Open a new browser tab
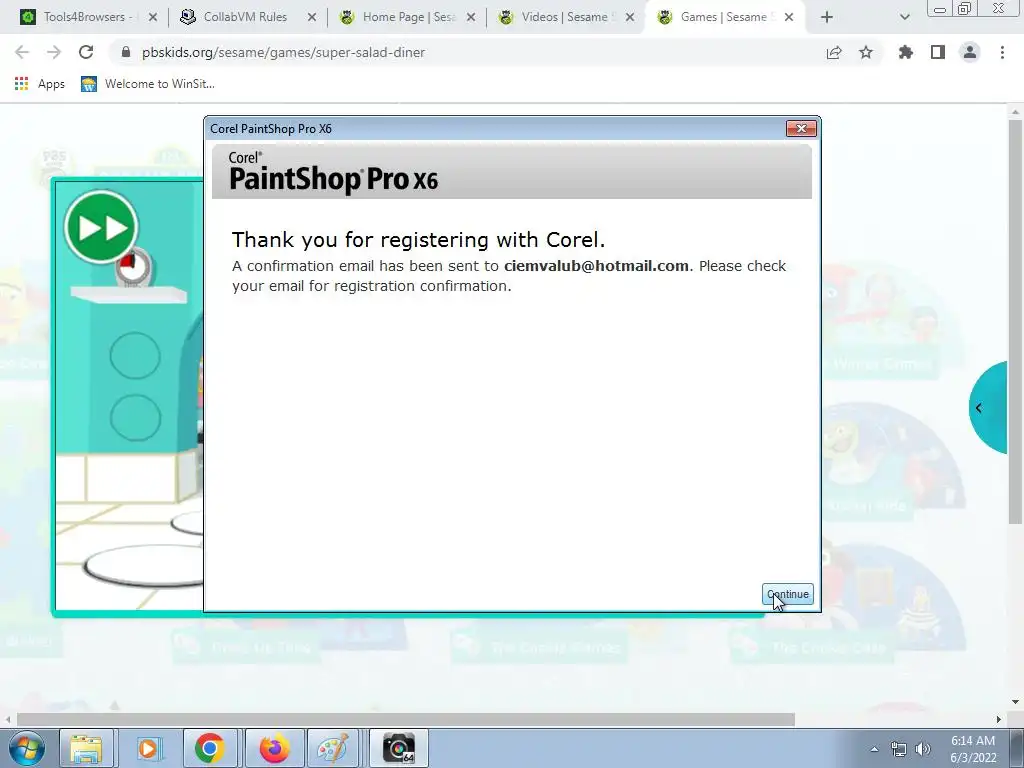This screenshot has width=1024, height=768. [827, 18]
